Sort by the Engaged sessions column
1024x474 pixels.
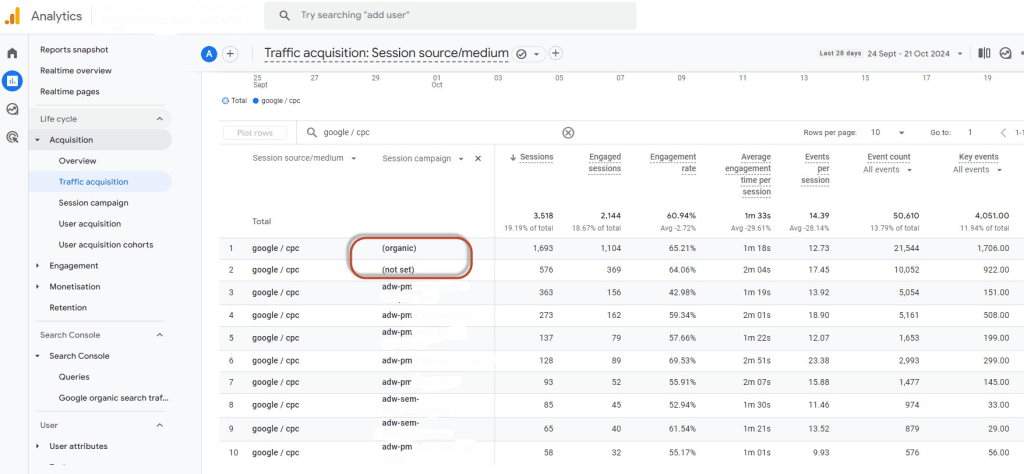[x=605, y=163]
